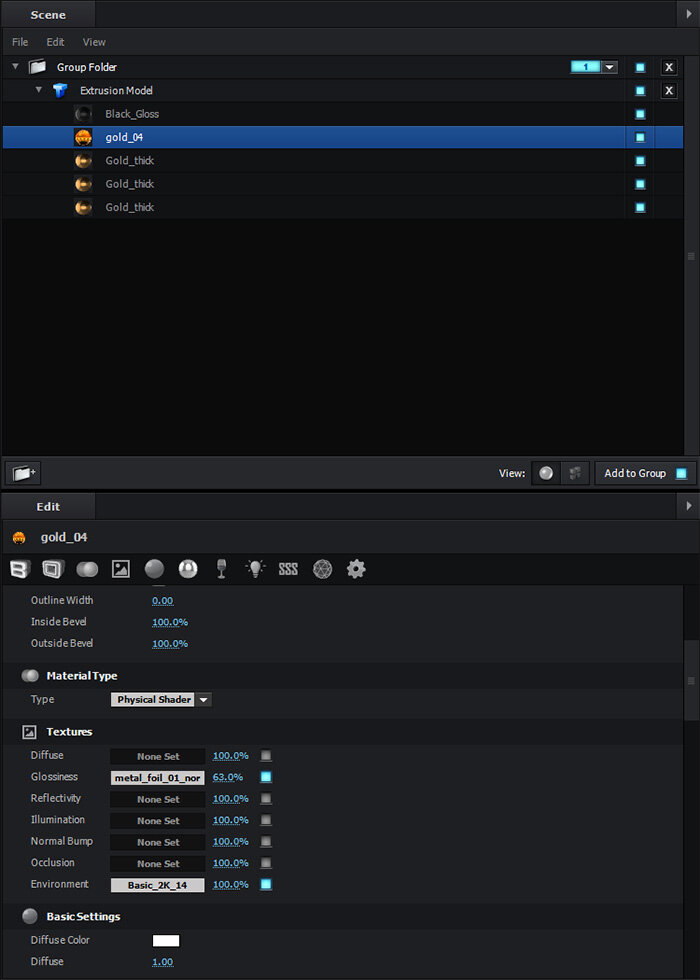The width and height of the screenshot is (700, 980).
Task: Open the Material Type dropdown showing Physical Shader
Action: tap(203, 700)
